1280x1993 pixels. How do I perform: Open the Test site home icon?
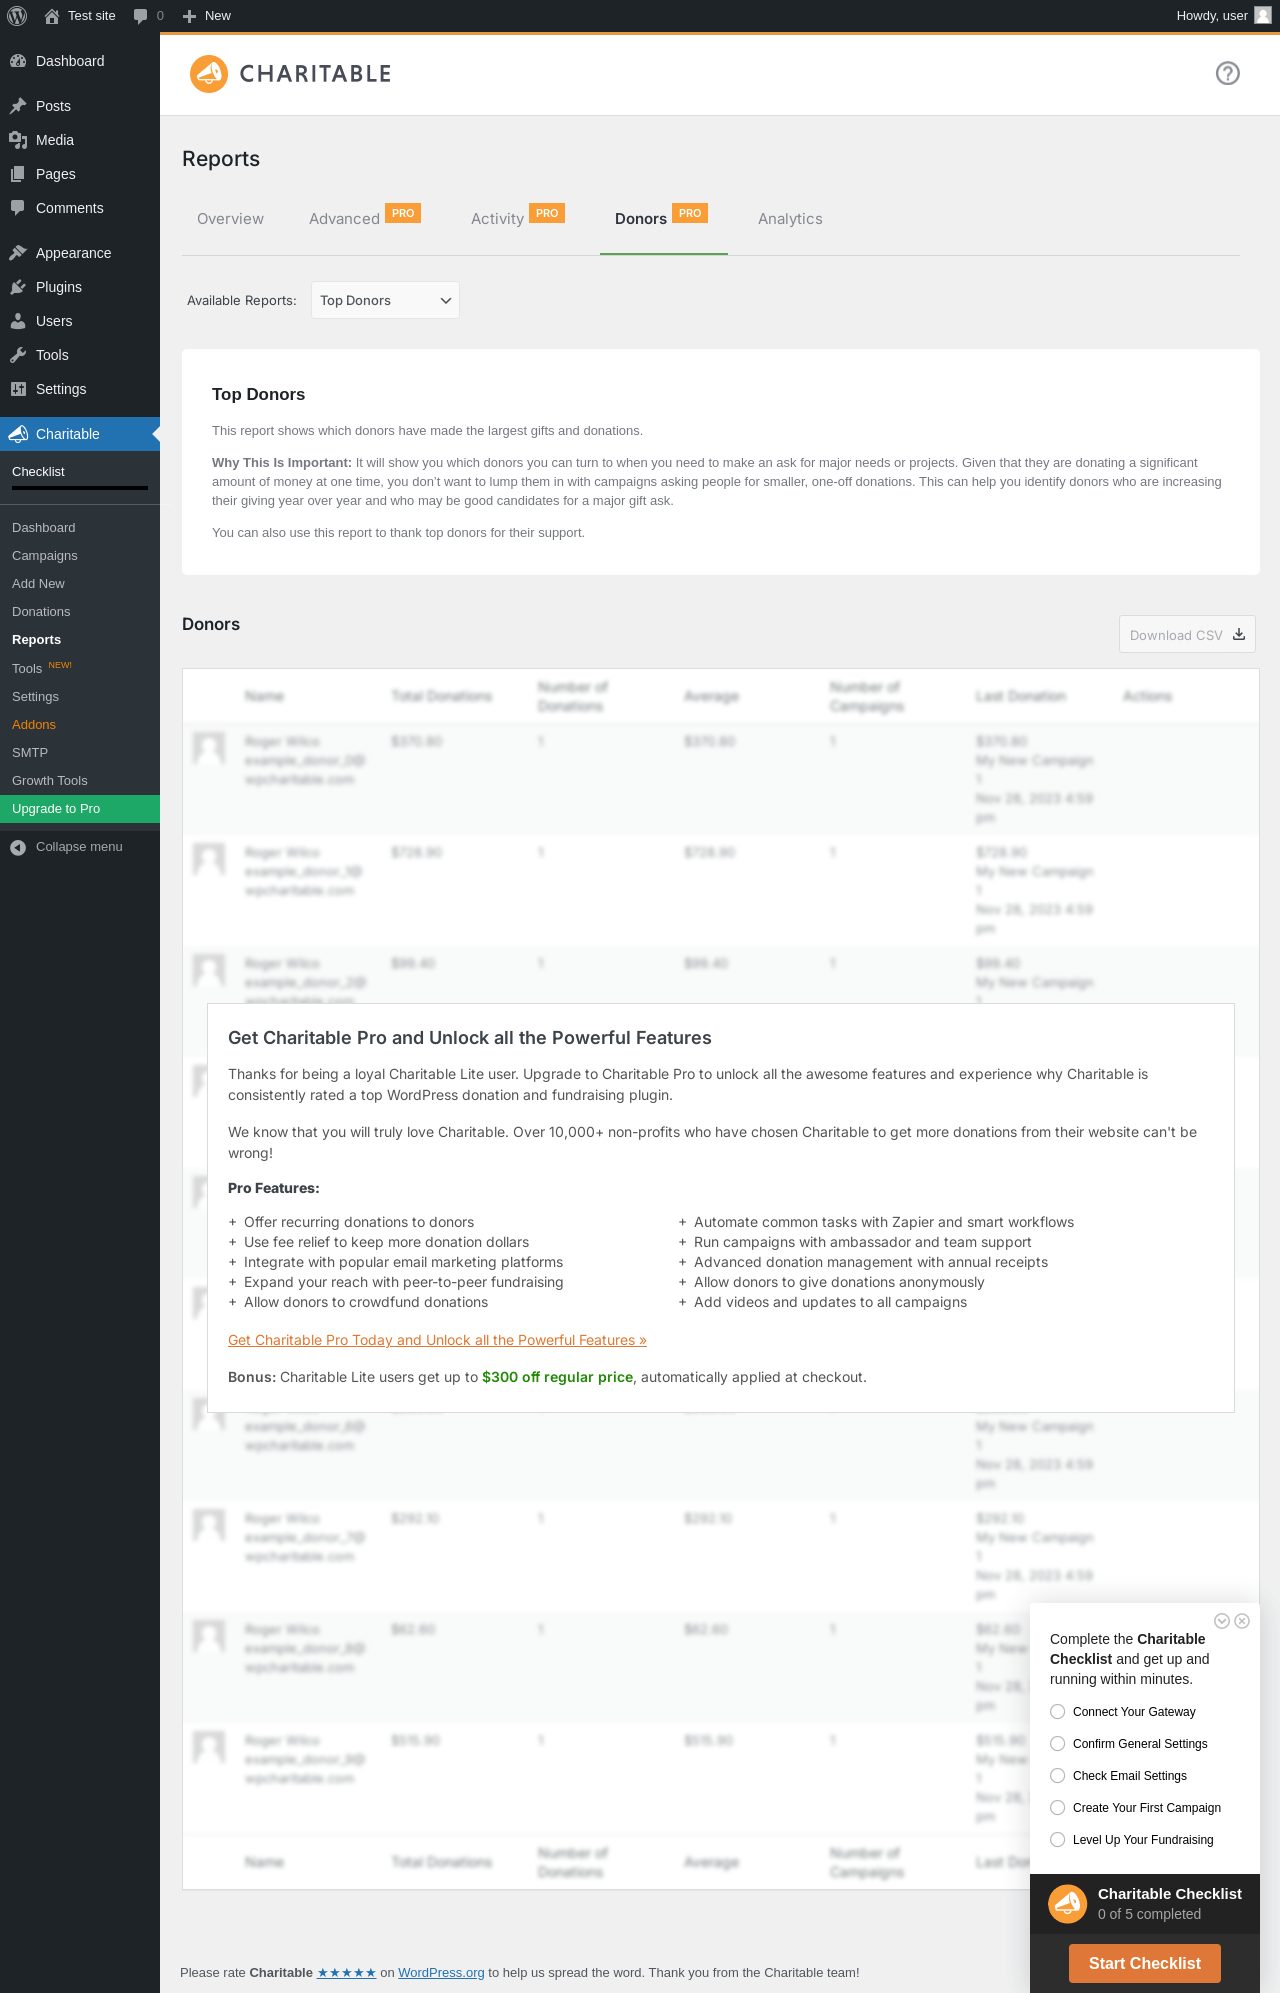52,16
